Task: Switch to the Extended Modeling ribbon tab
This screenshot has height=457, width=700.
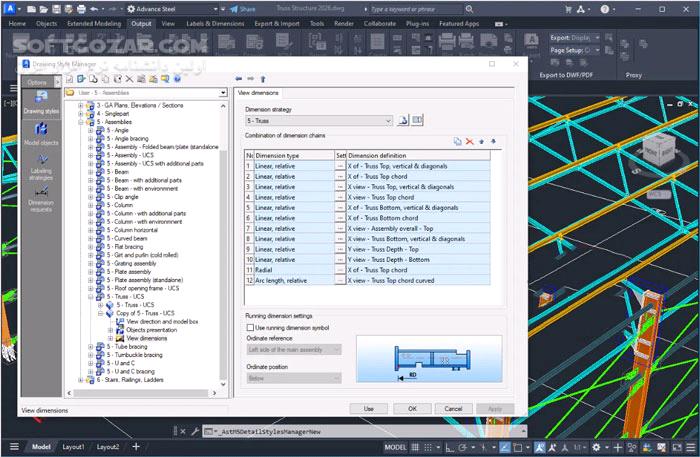Action: 96,22
